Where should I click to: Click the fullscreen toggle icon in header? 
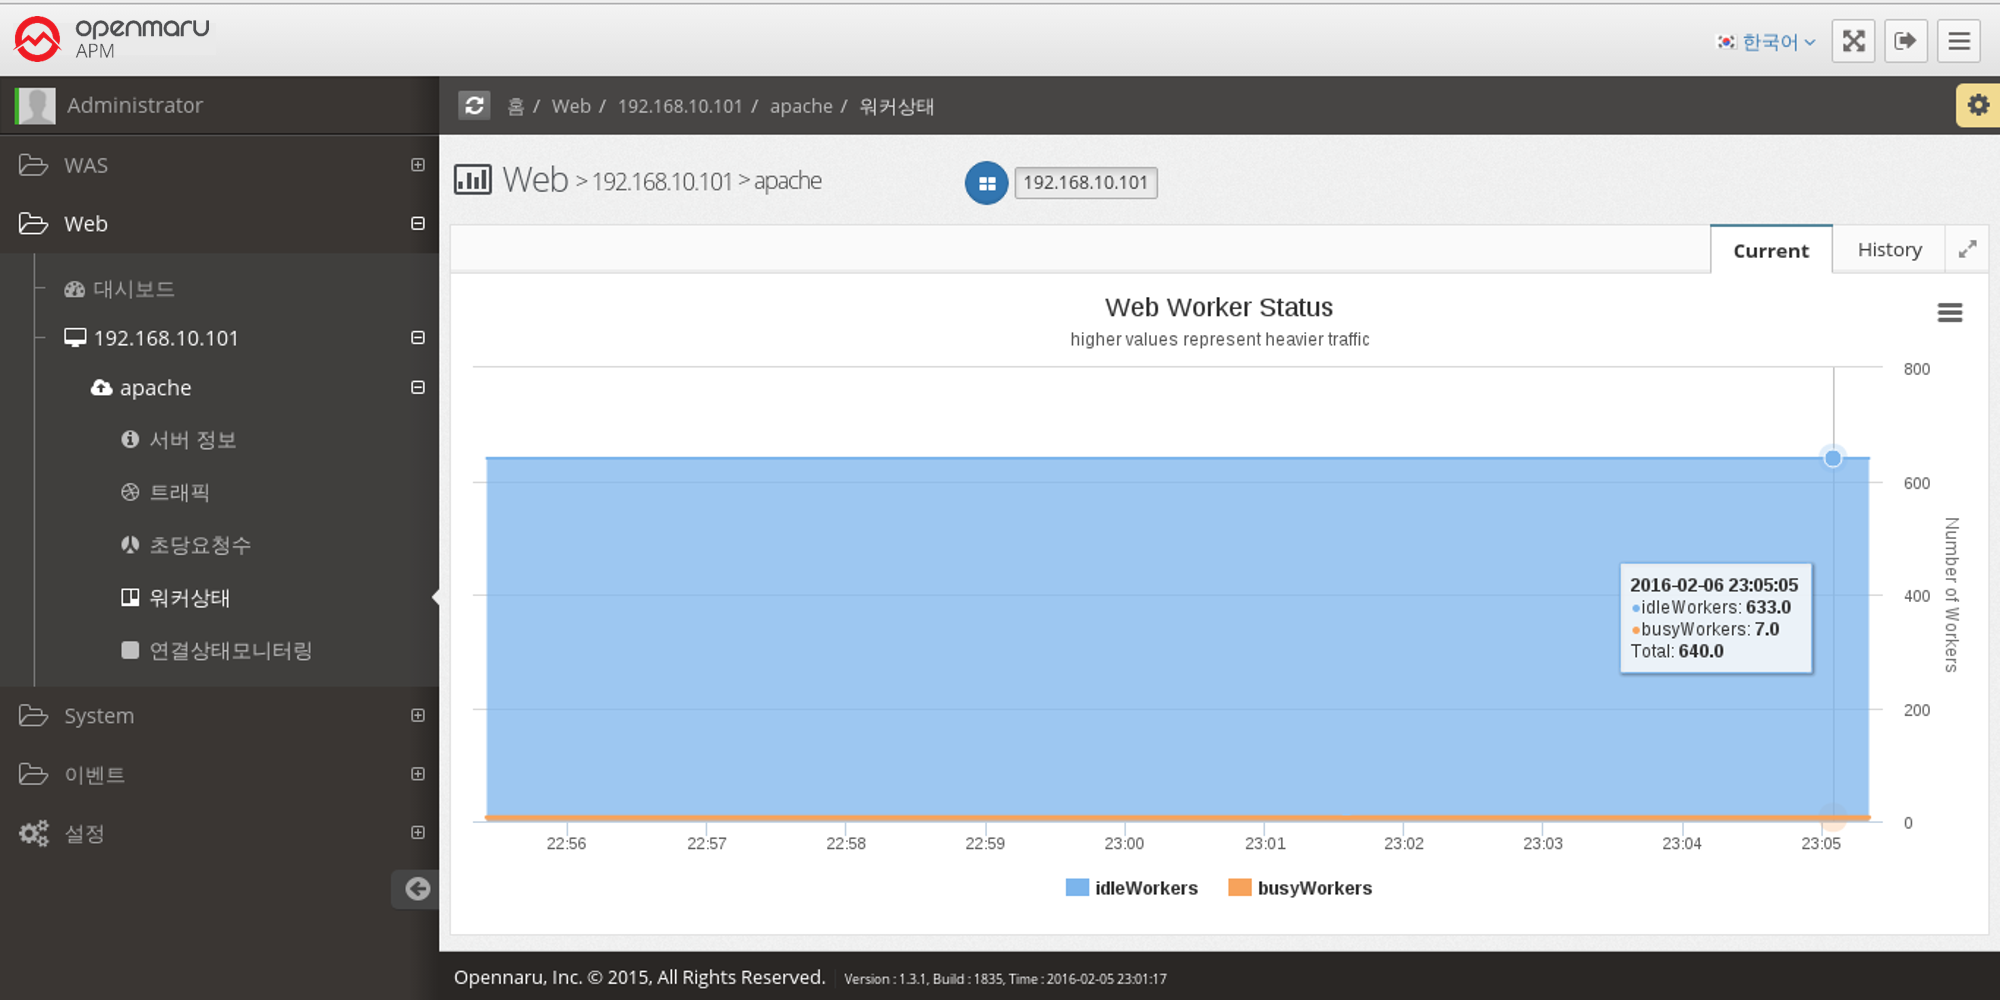[1853, 41]
